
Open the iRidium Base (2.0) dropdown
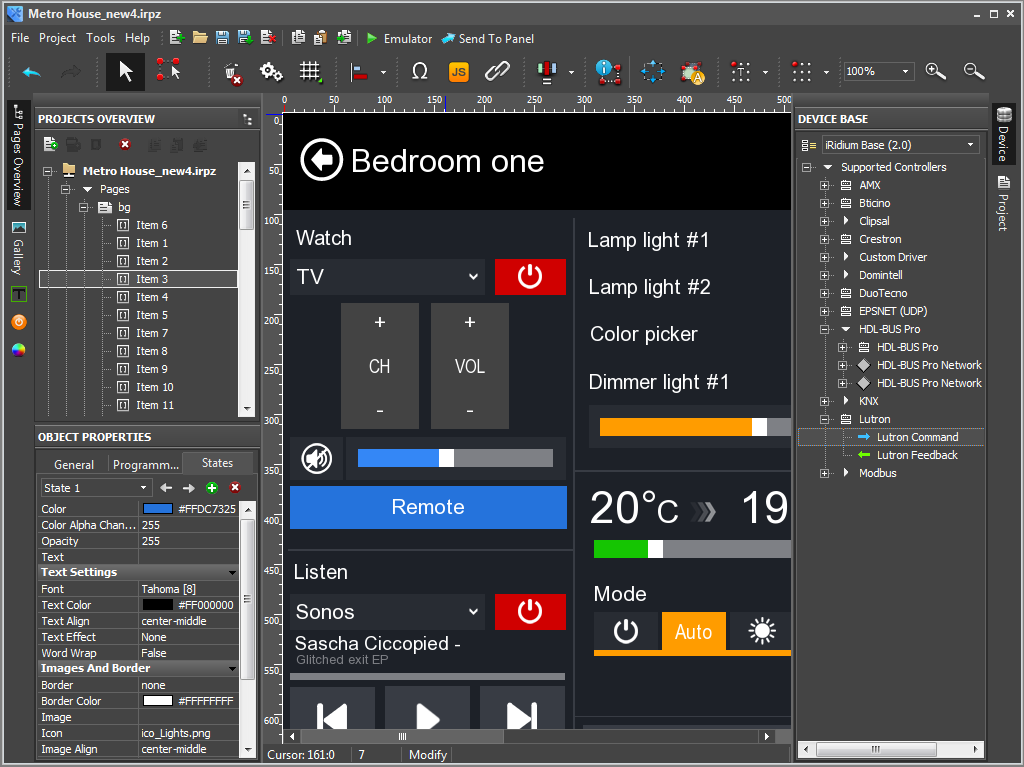900,145
